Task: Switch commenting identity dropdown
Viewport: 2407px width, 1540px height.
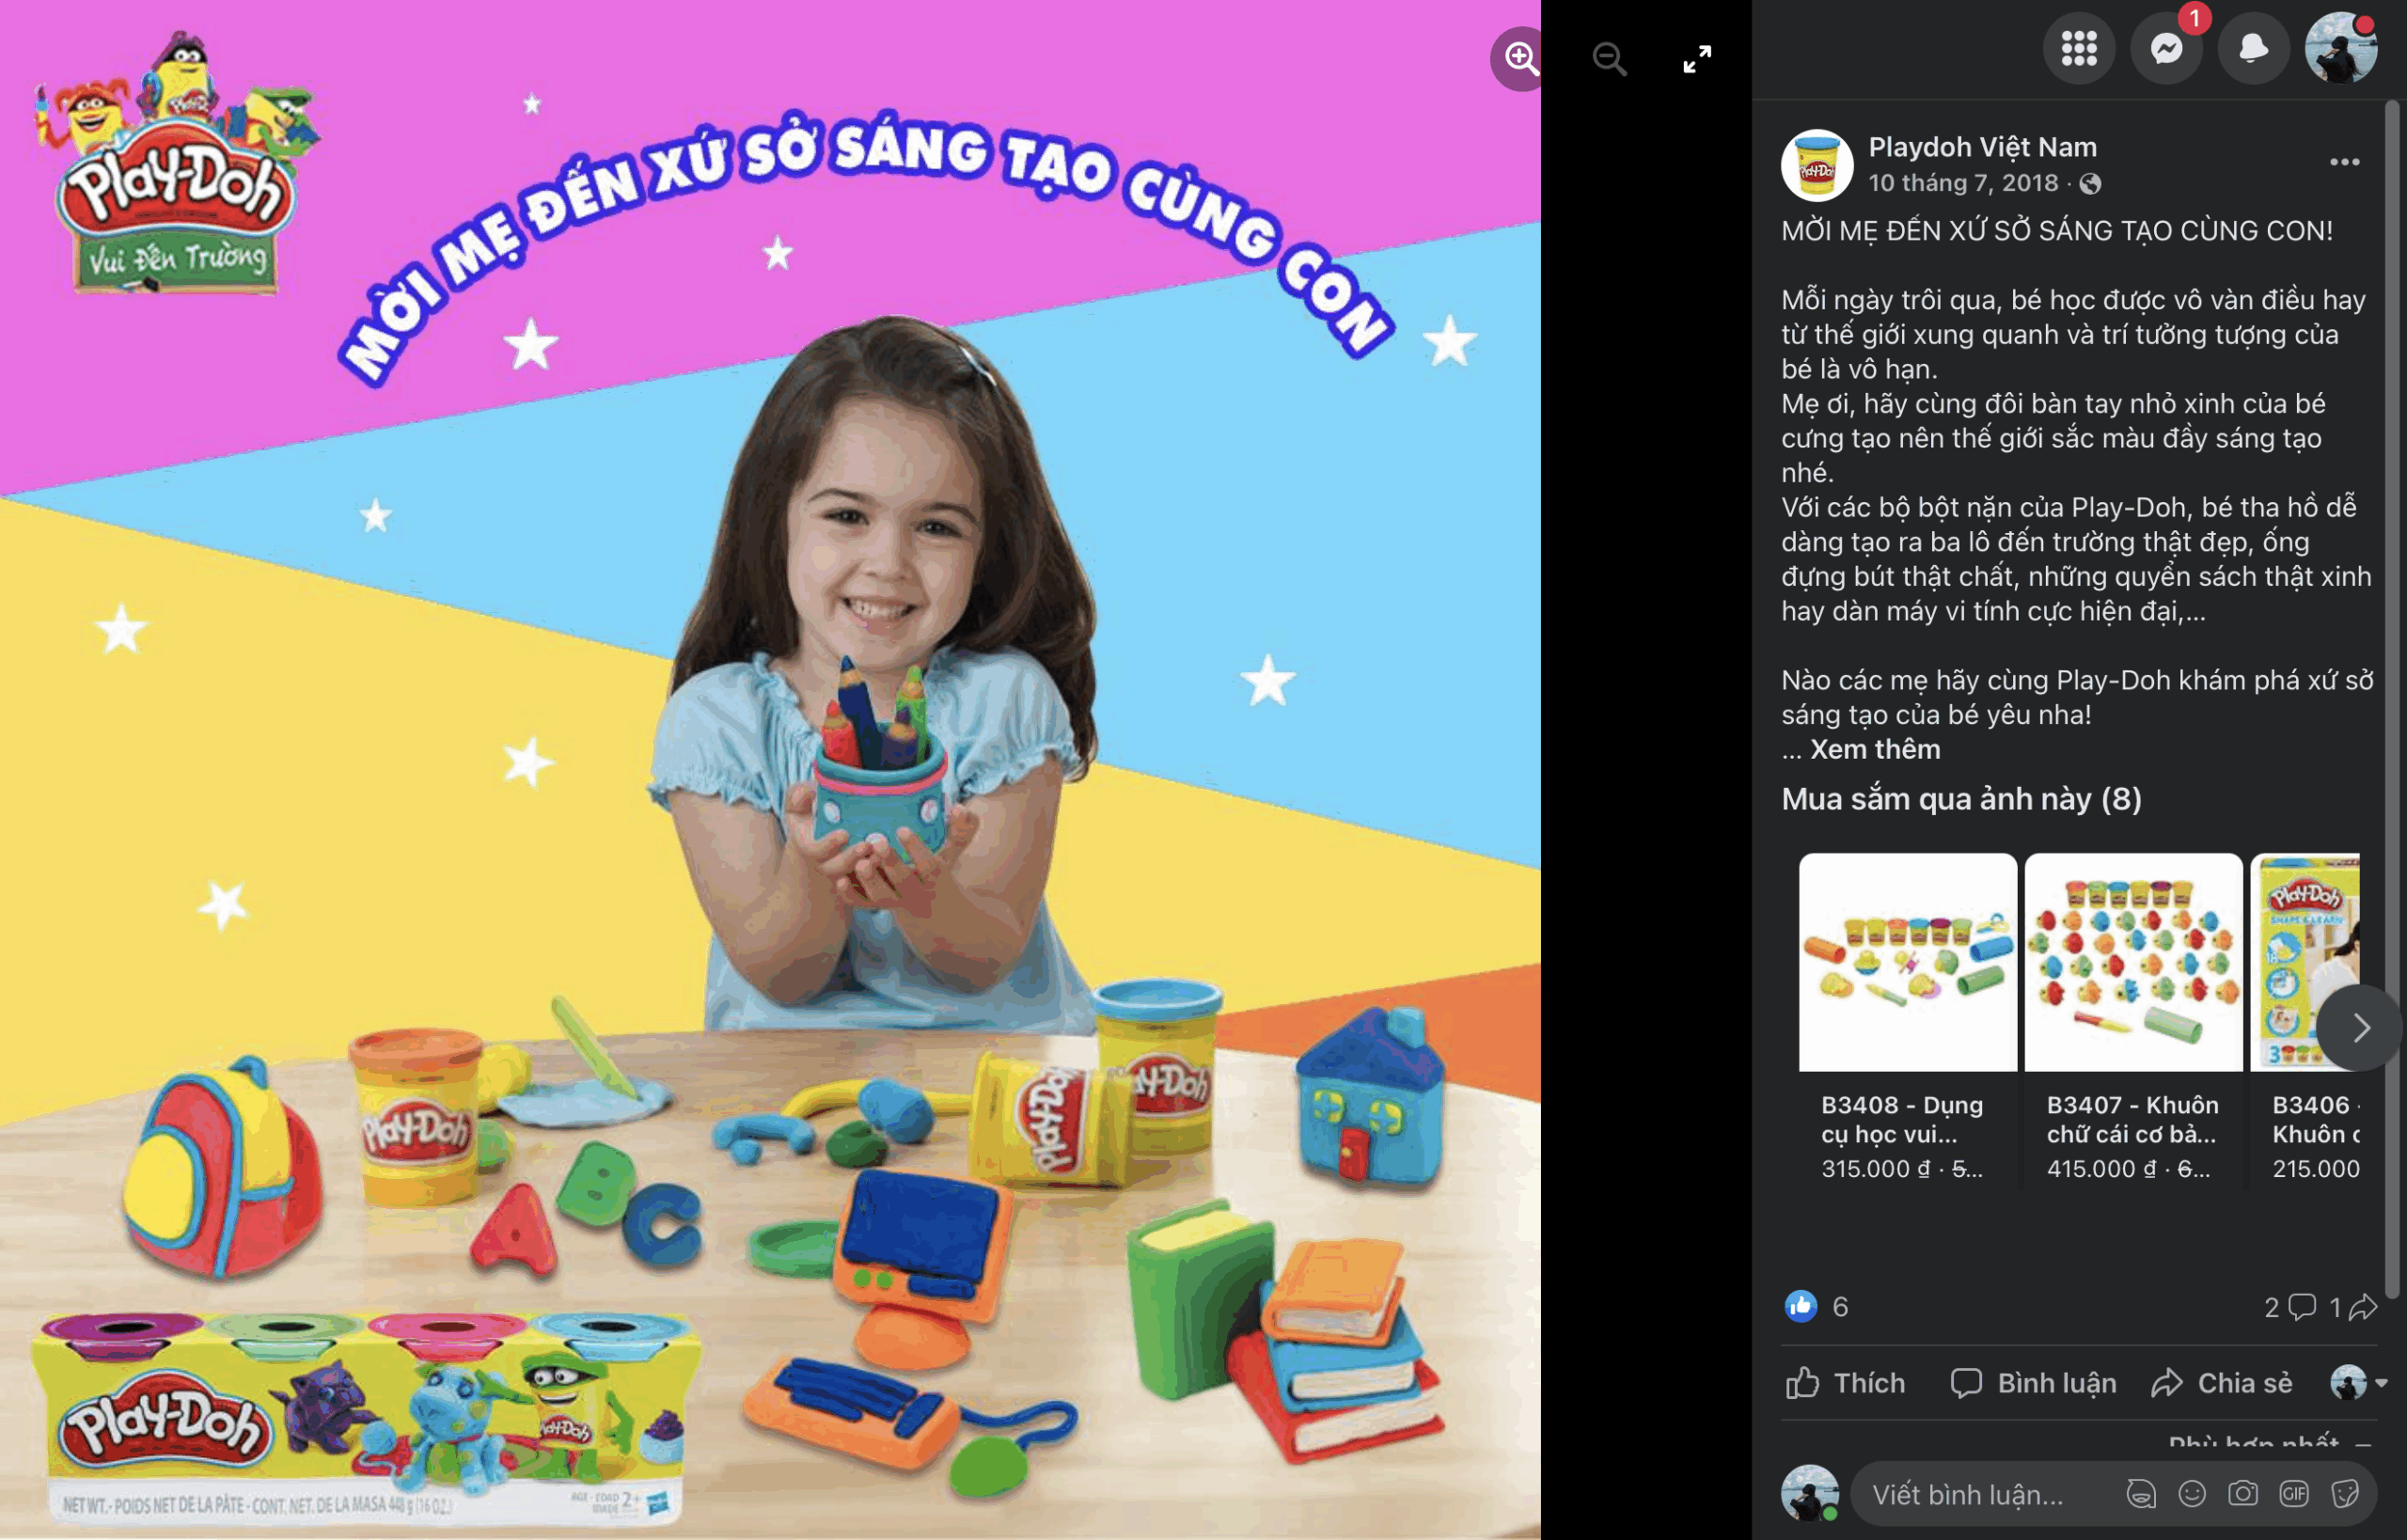Action: click(2358, 1383)
